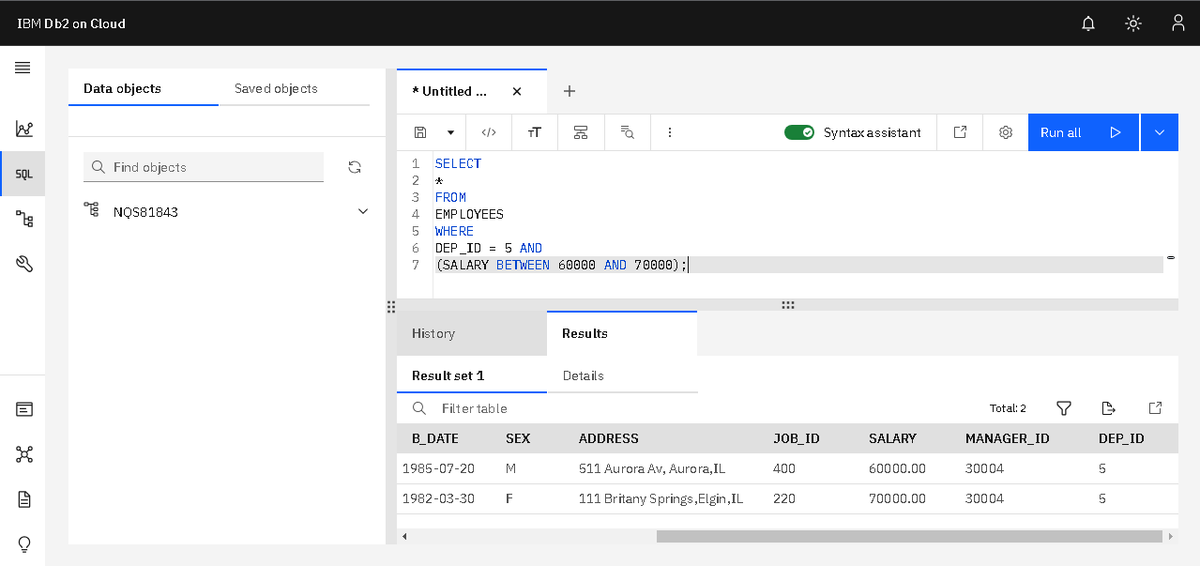Select the SQL sidebar item
1200x566 pixels.
tap(24, 173)
